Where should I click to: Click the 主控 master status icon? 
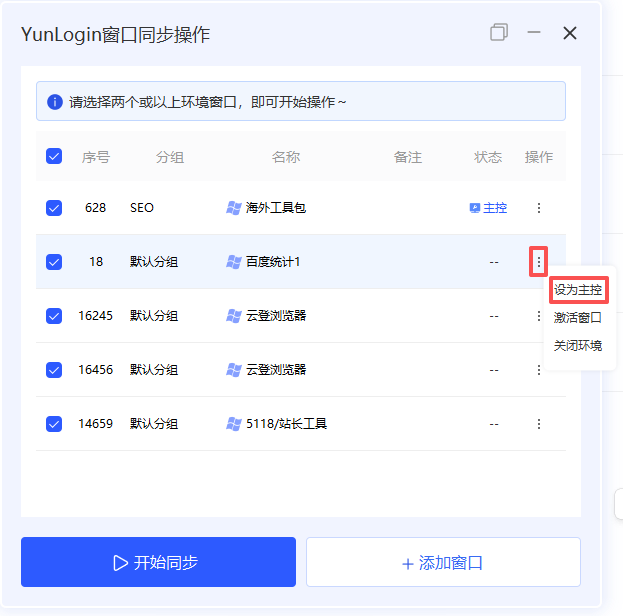(x=475, y=208)
